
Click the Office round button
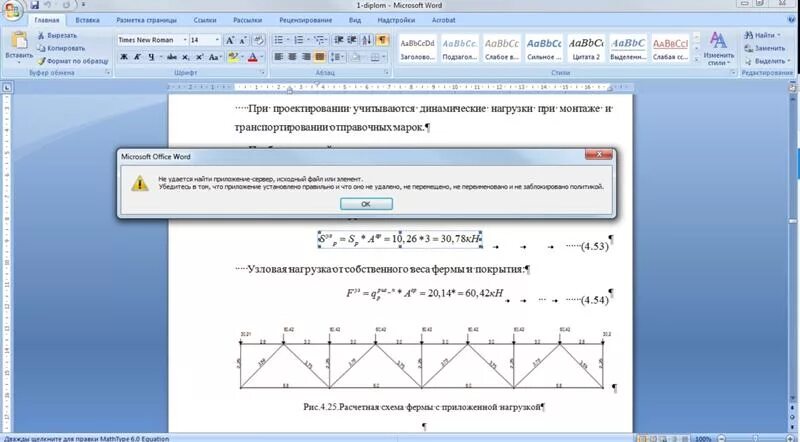point(11,9)
